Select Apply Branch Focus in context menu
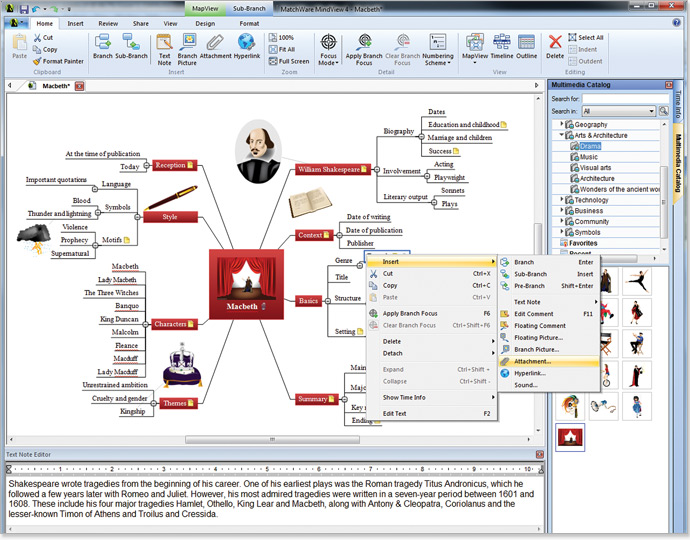This screenshot has width=690, height=540. (x=432, y=313)
